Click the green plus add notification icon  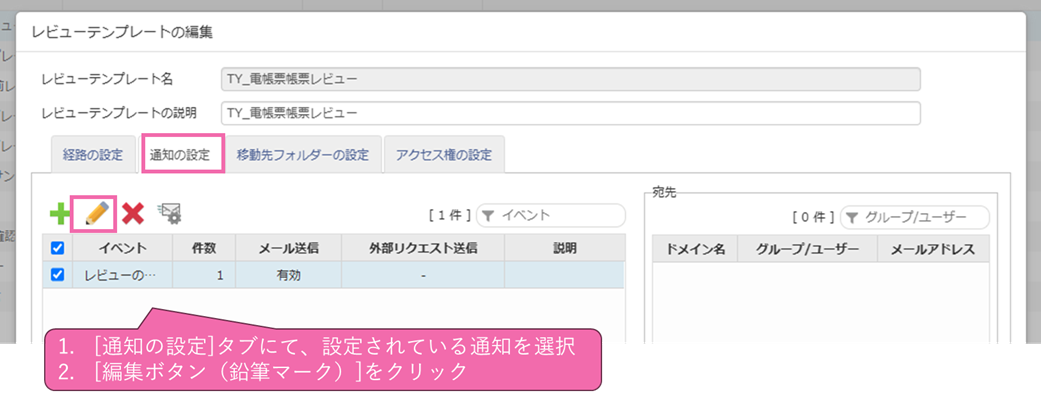(60, 213)
